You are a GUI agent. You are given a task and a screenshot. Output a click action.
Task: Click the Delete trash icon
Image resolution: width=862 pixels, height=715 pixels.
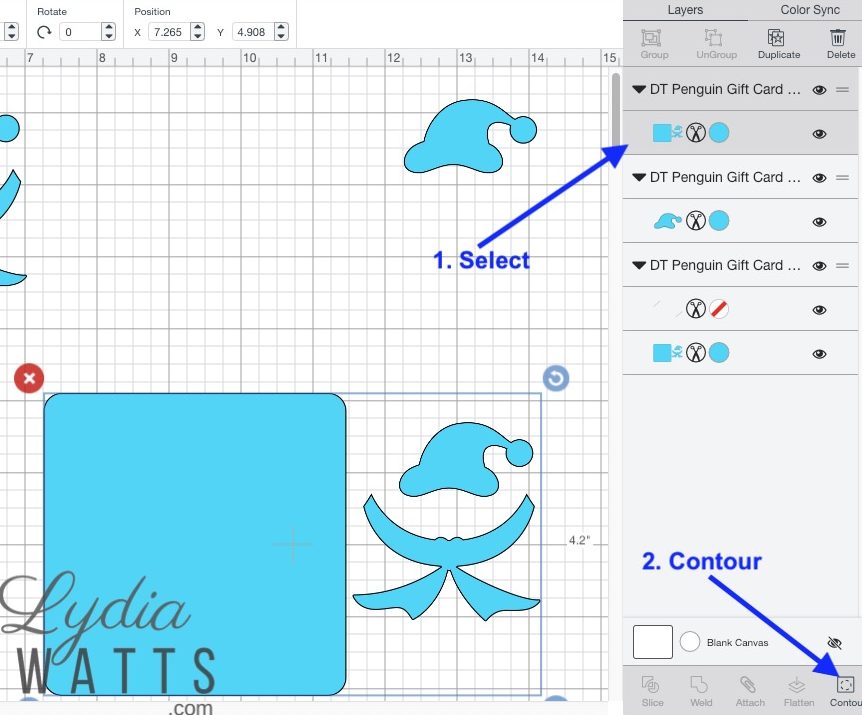tap(838, 38)
